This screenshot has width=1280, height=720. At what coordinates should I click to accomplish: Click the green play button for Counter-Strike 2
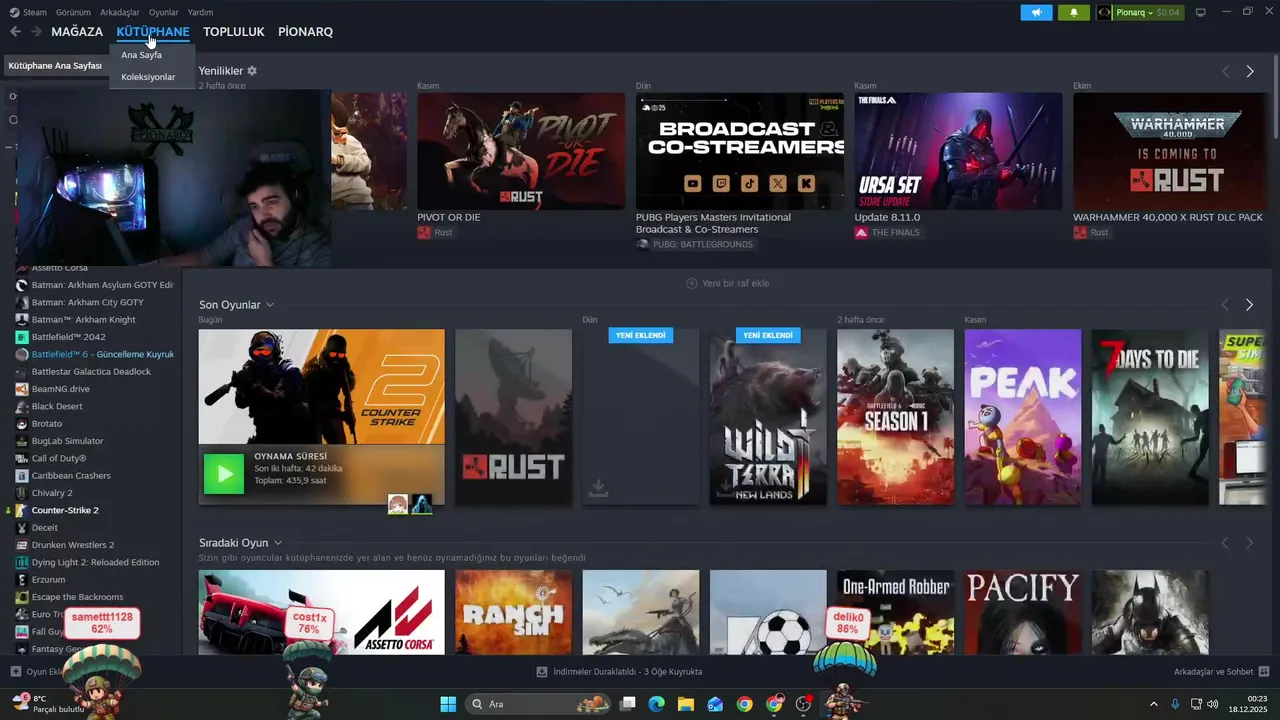pos(224,474)
